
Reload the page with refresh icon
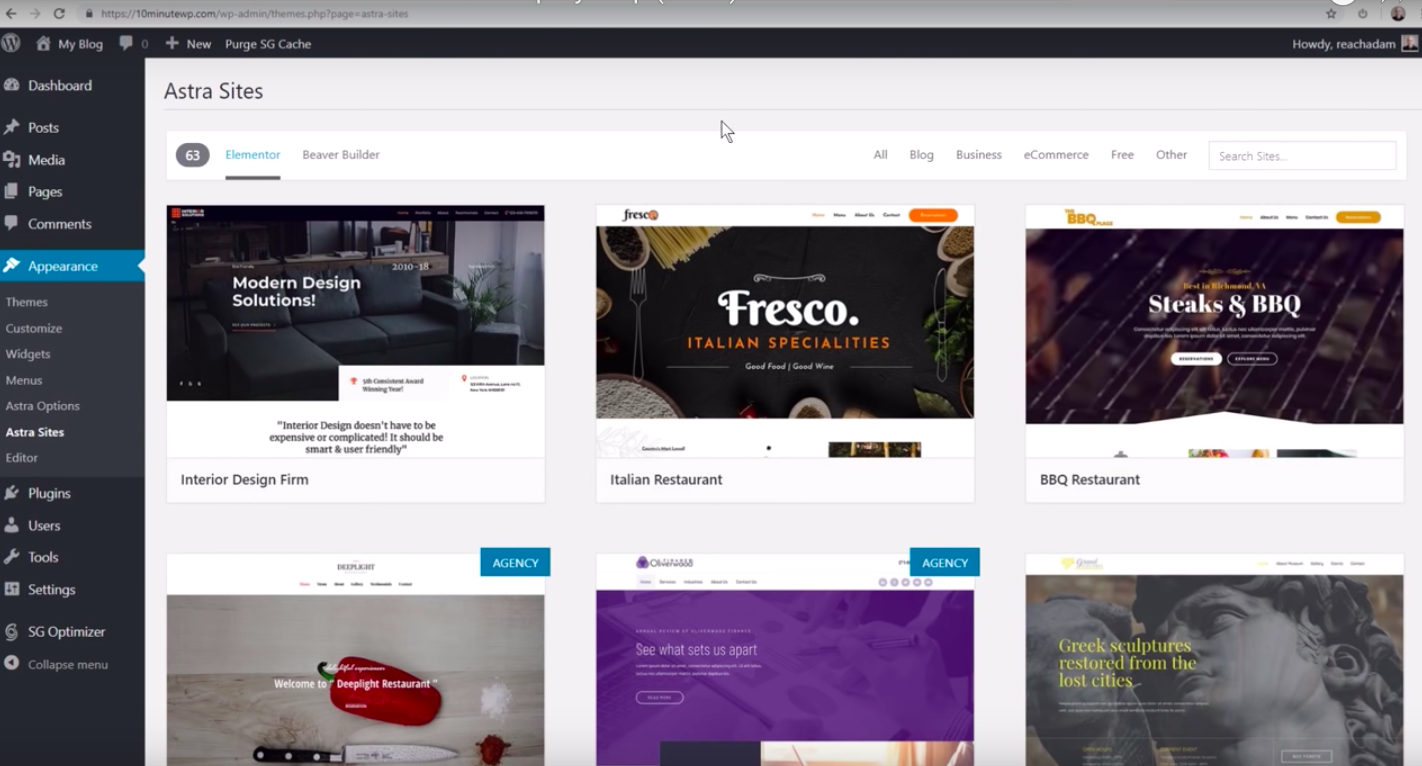pos(59,13)
